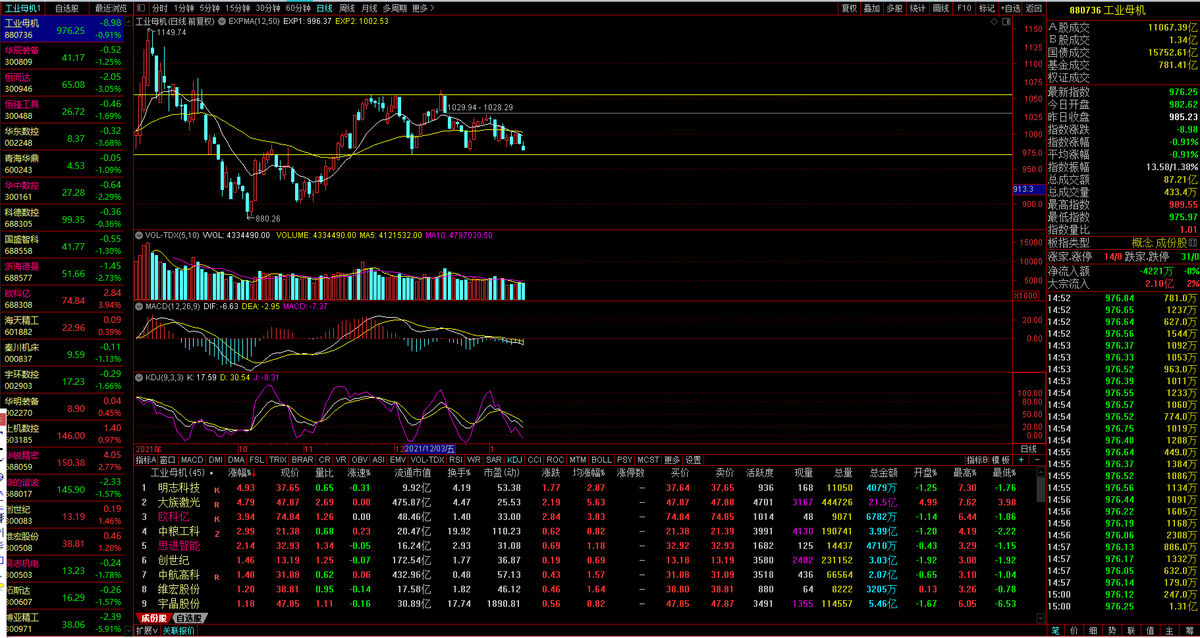Select the 笔 tab in right panel

point(1056,631)
